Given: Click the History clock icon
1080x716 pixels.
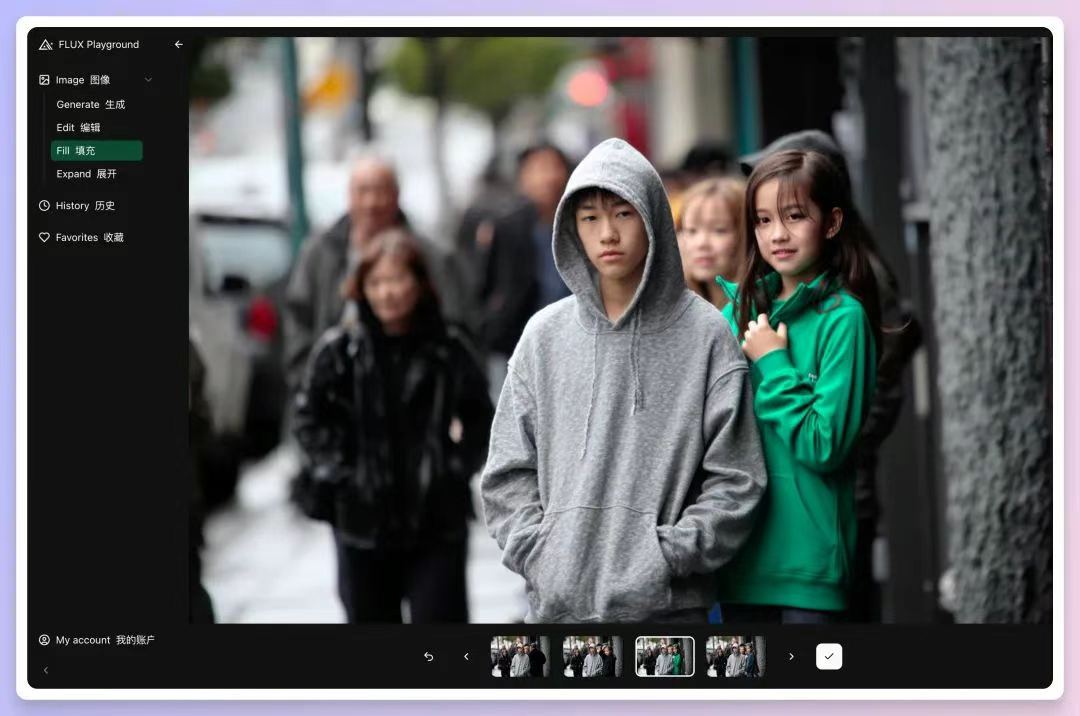Looking at the screenshot, I should [44, 206].
